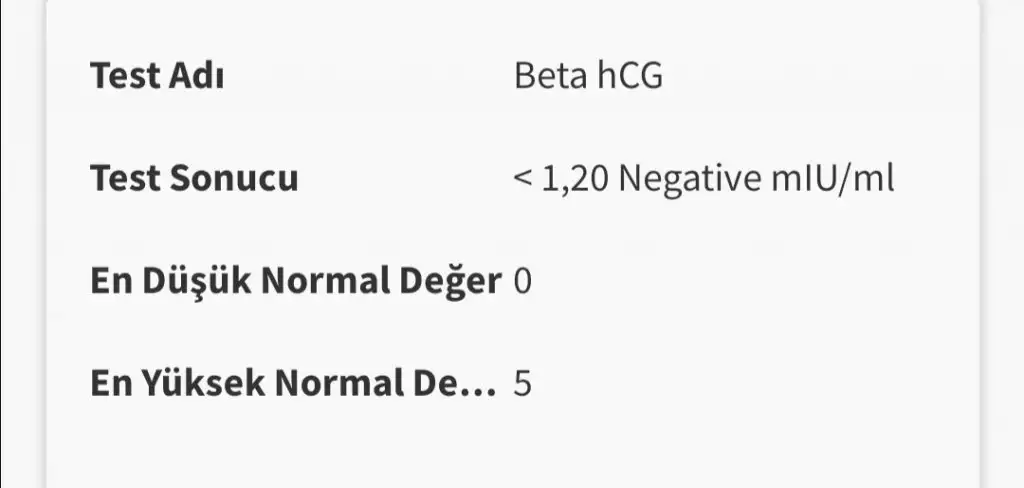This screenshot has height=488, width=1024.
Task: Select the lowest normal value 0
Action: tap(522, 282)
